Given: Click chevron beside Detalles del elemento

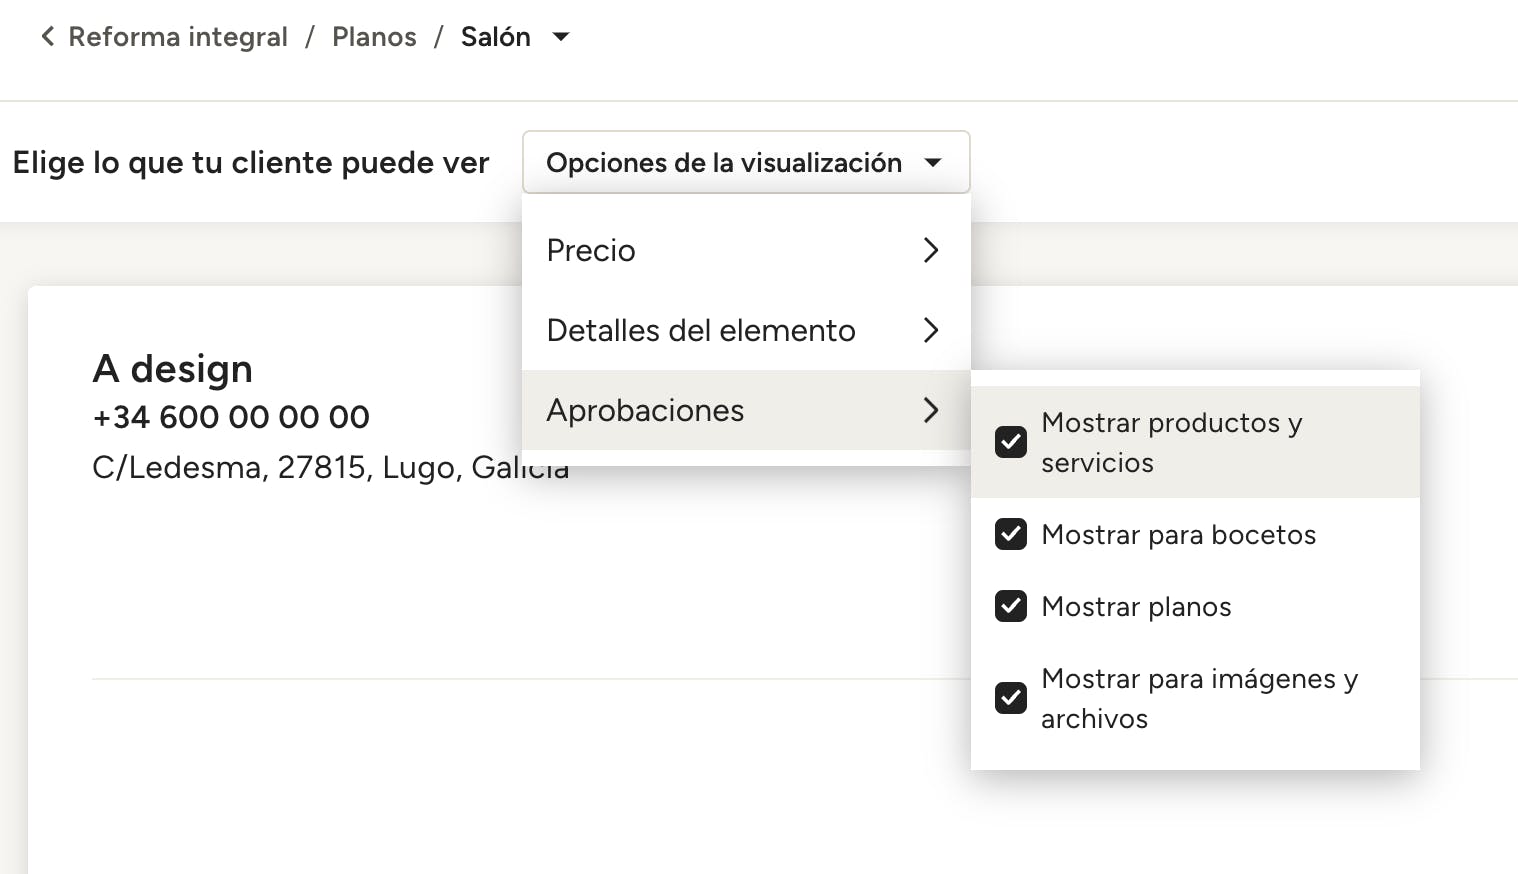Looking at the screenshot, I should tap(931, 330).
